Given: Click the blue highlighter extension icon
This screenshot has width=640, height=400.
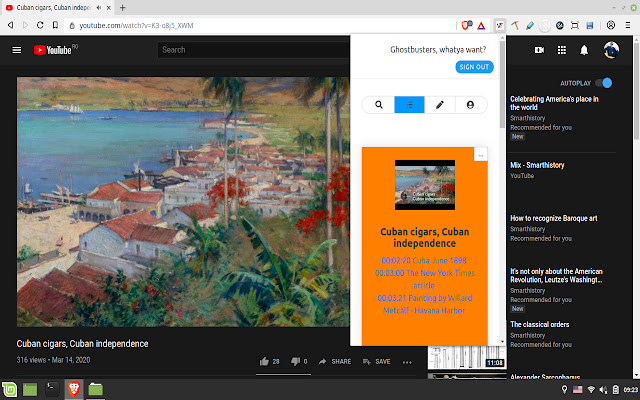Looking at the screenshot, I should coord(530,25).
